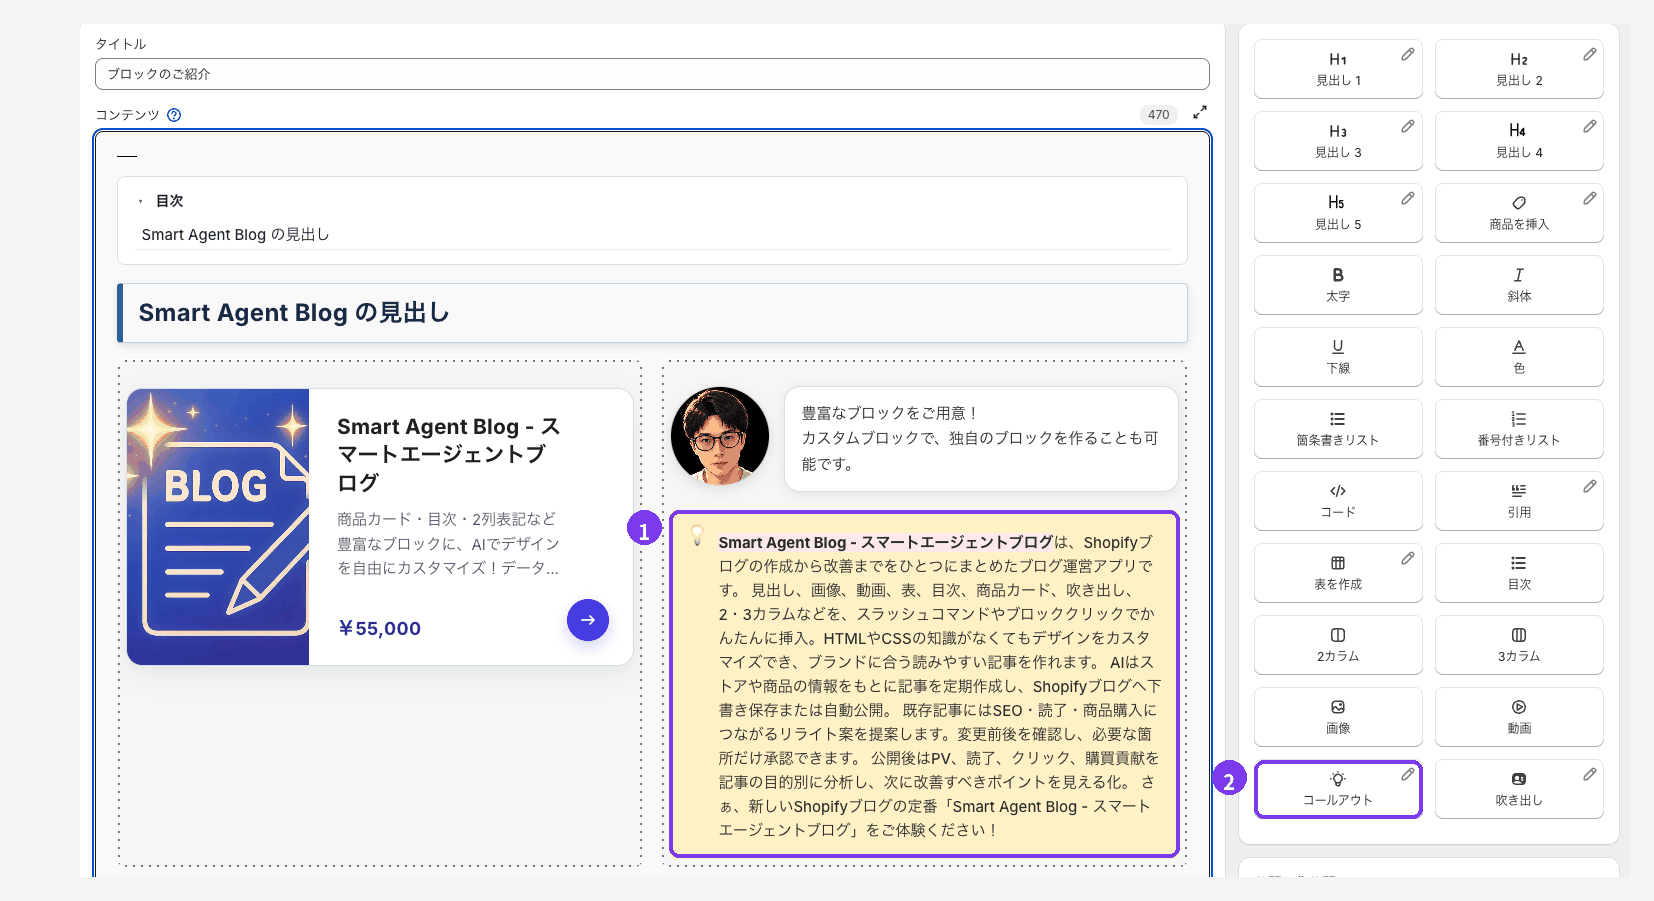Screen dimensions: 1654x901
Task: Insert a 引用 quote block
Action: 1519,501
